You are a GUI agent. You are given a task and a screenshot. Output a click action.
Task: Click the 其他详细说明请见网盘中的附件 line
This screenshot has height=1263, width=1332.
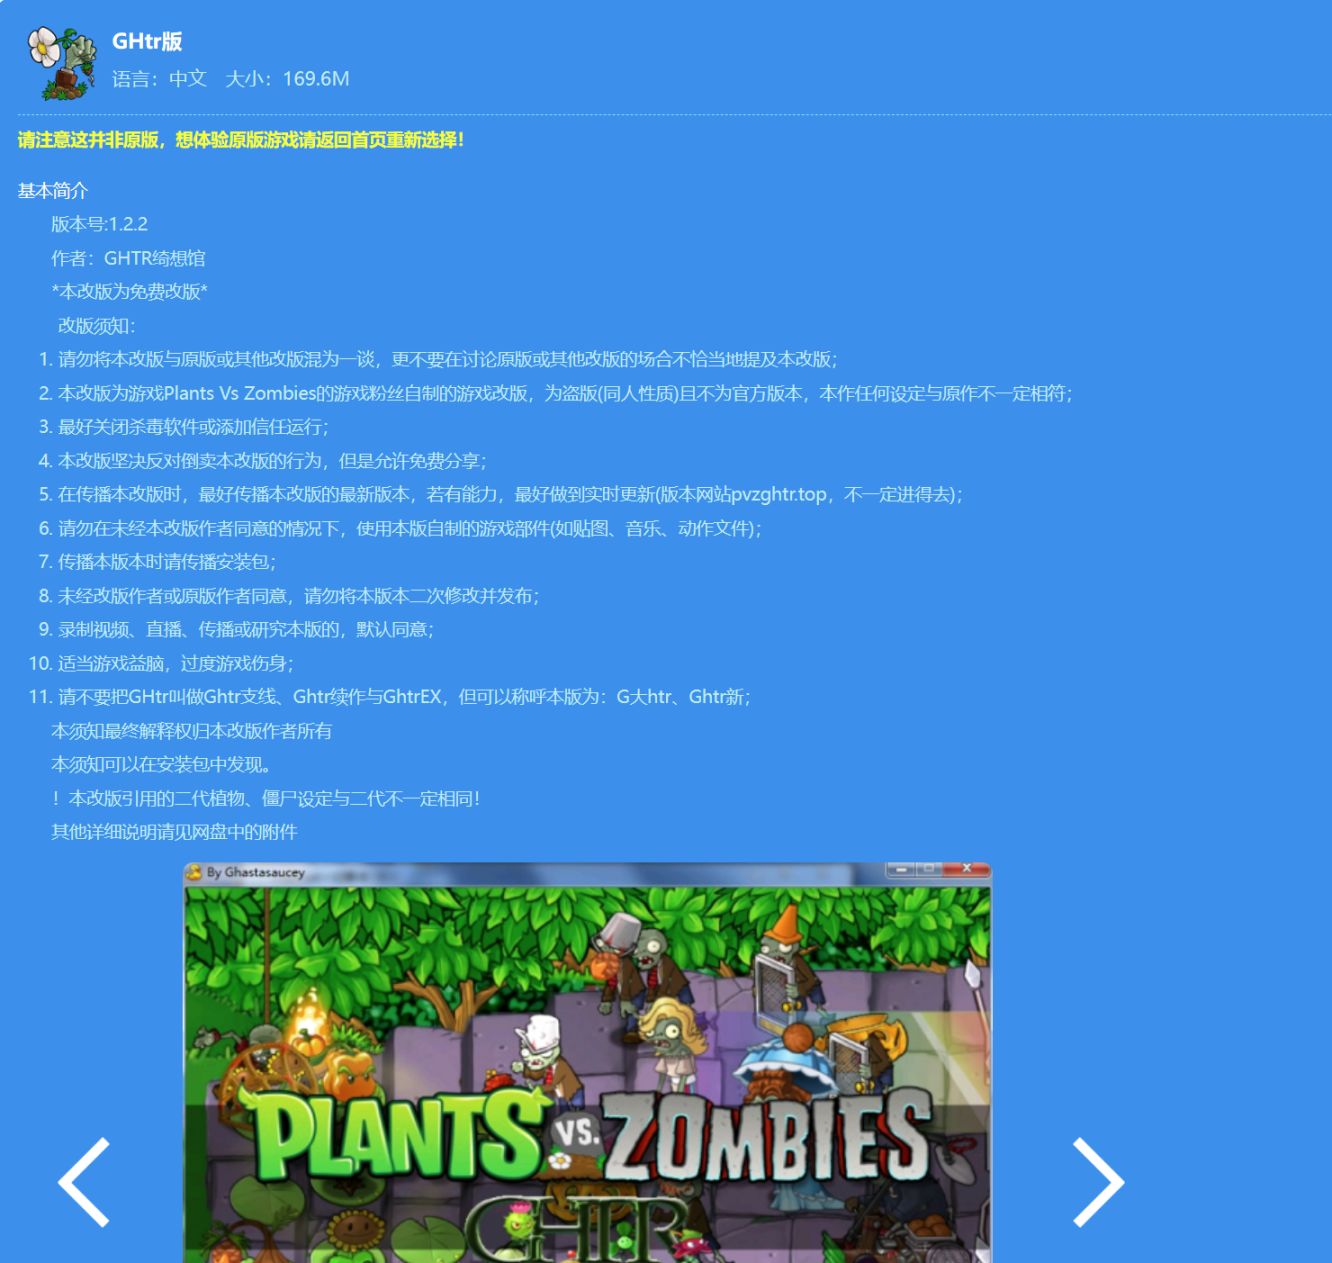point(174,832)
